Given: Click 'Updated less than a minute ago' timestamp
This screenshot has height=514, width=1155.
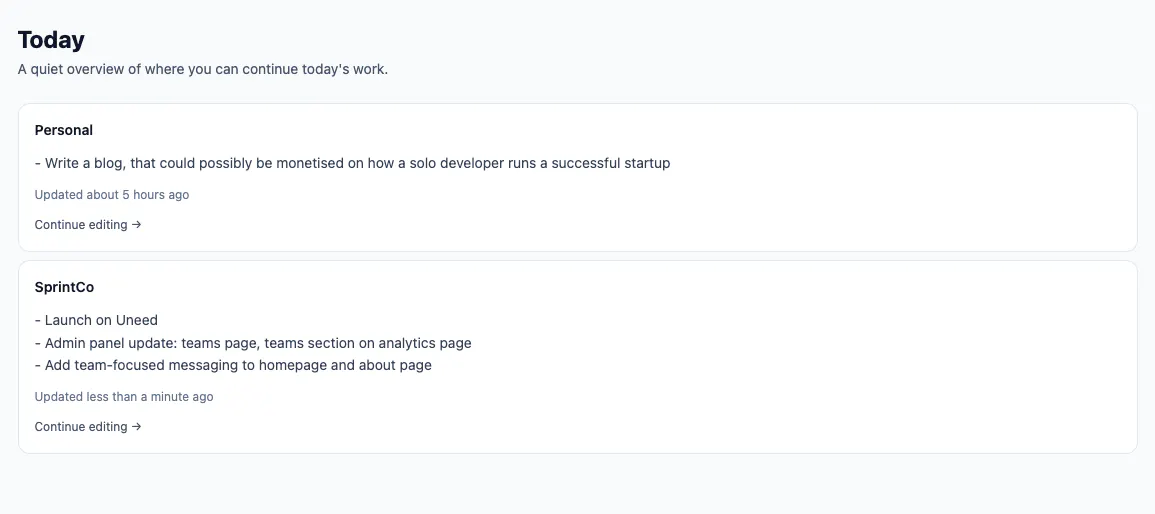Looking at the screenshot, I should point(124,397).
